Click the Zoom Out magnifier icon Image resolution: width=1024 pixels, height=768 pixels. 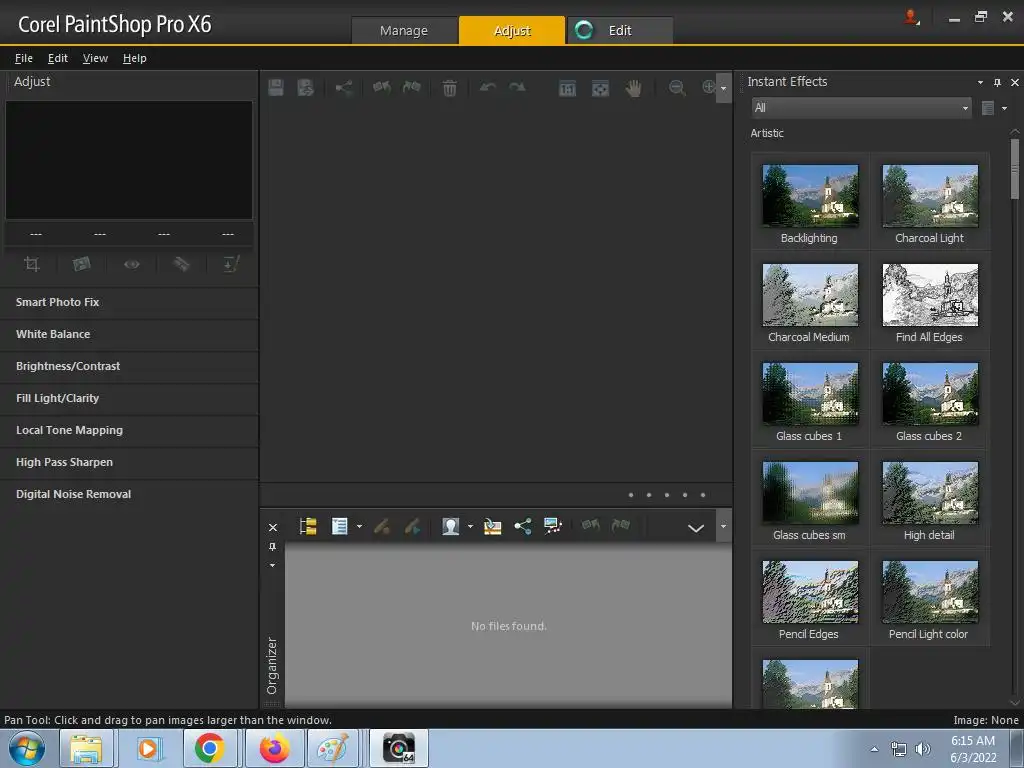677,88
